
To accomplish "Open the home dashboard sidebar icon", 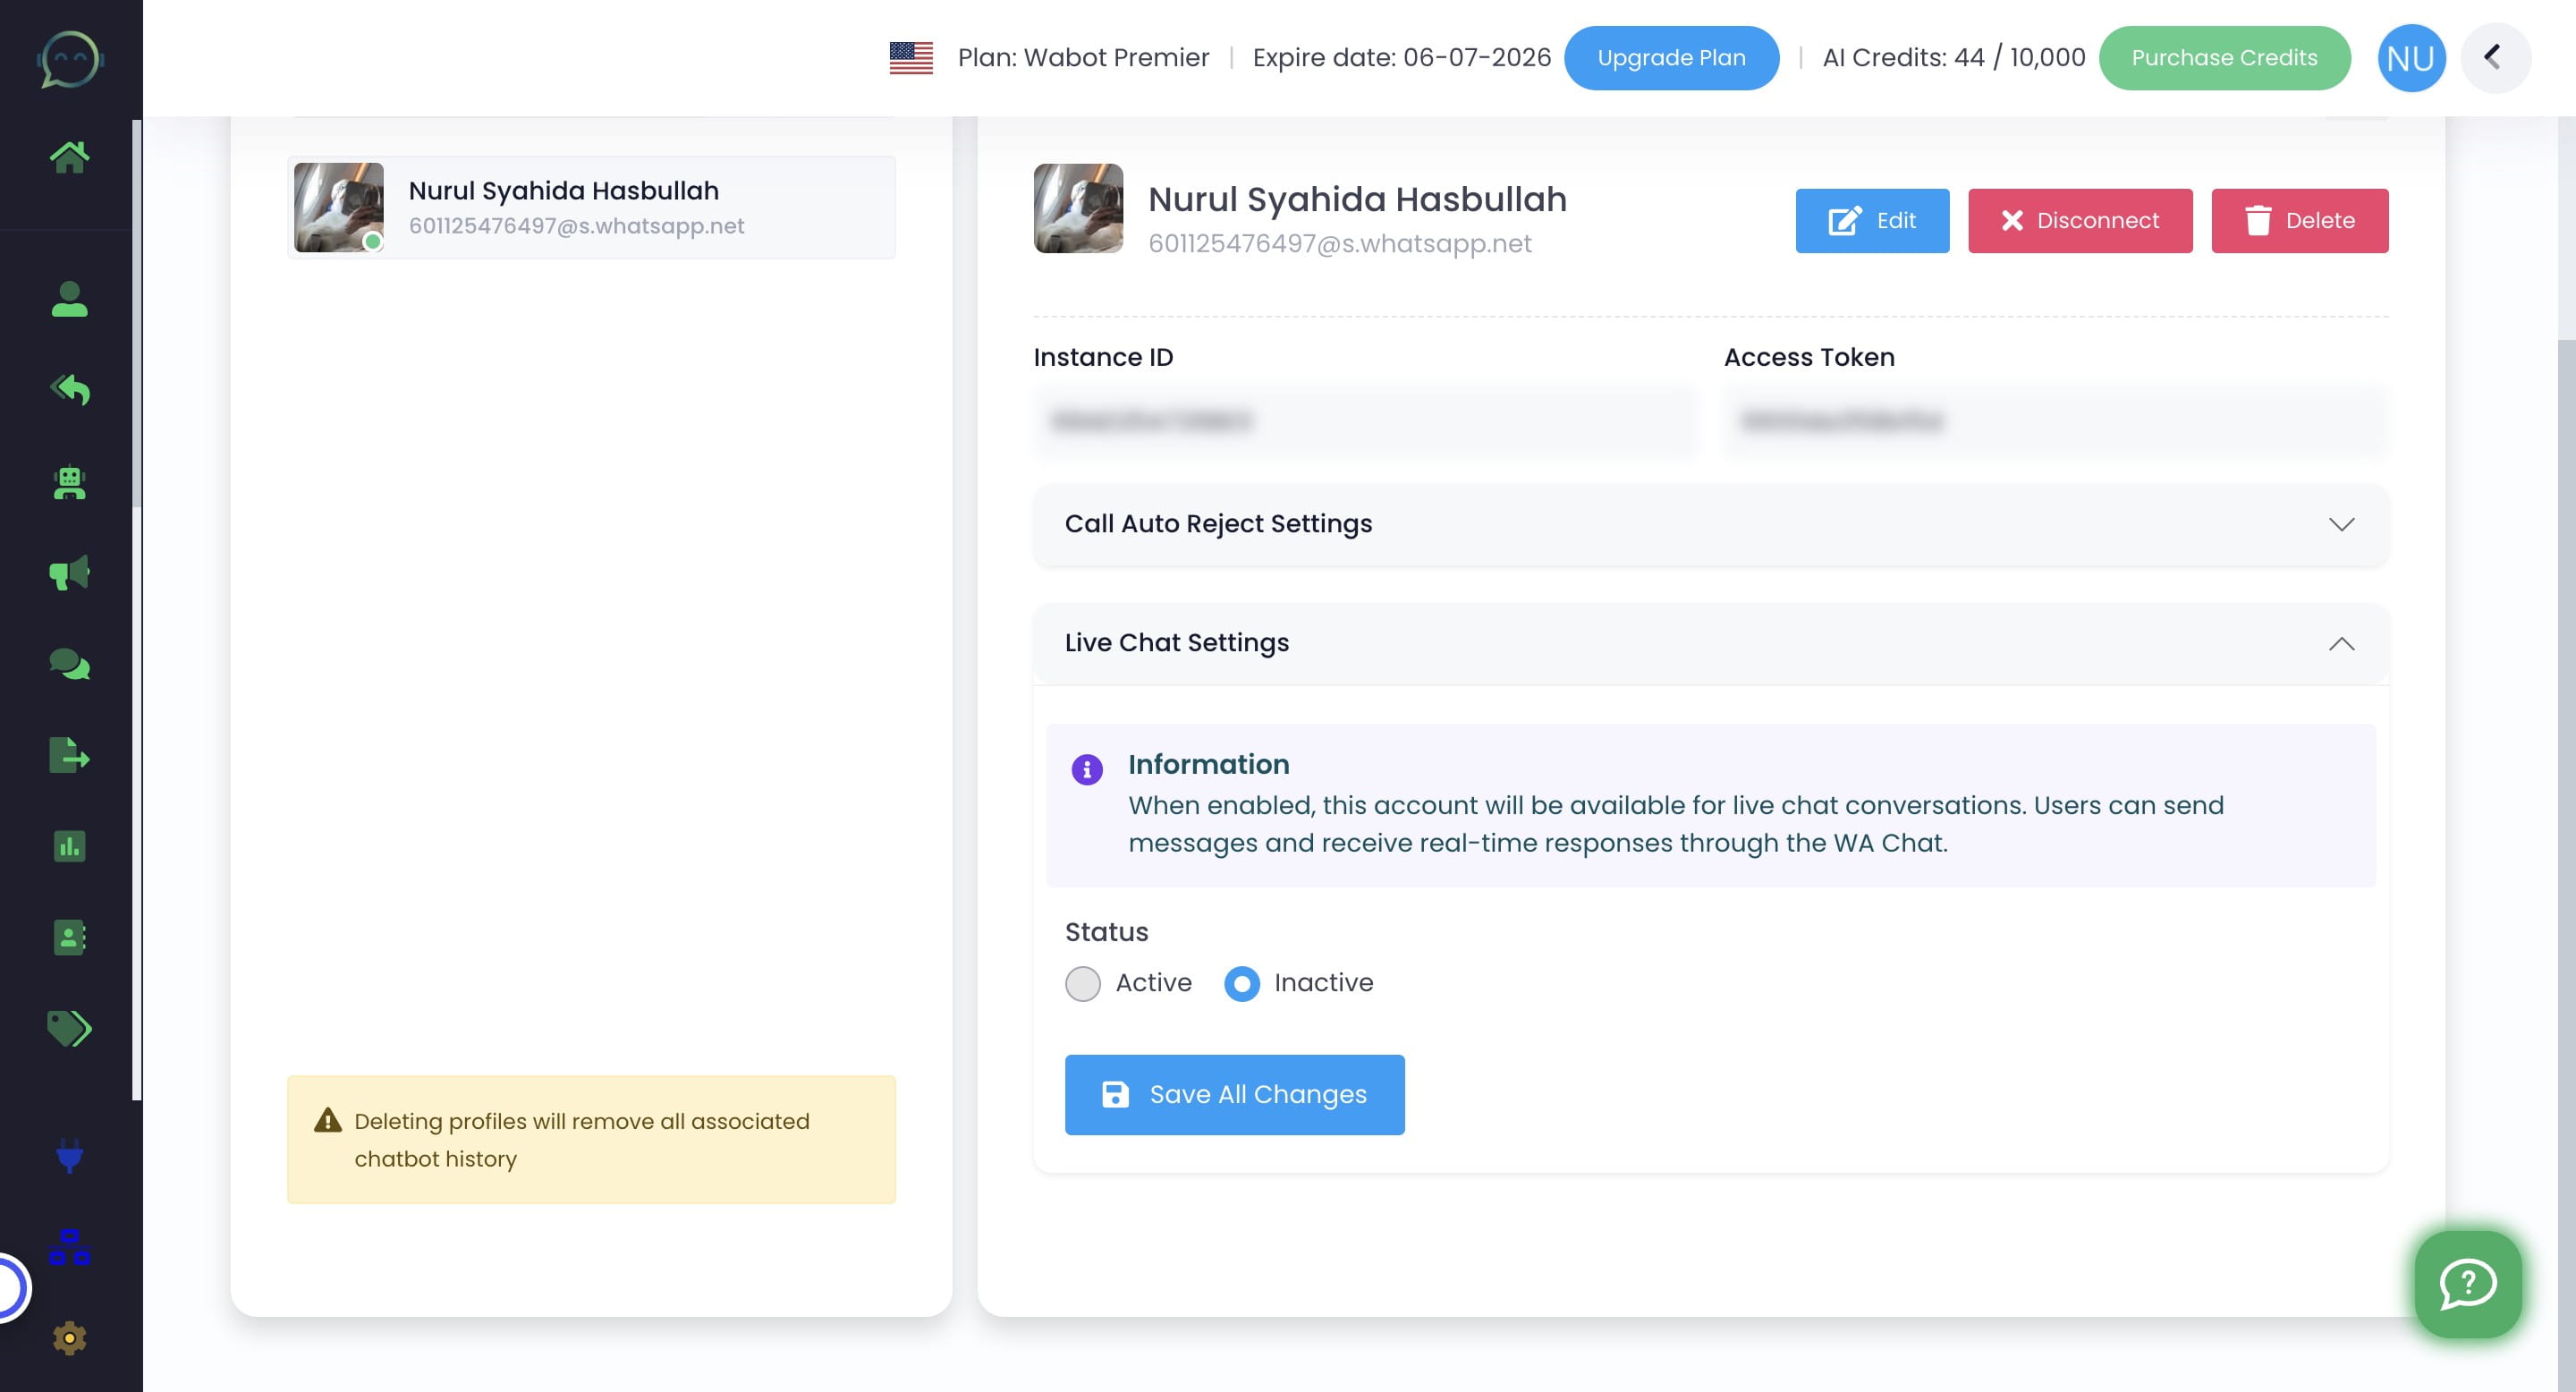I will click(x=69, y=157).
